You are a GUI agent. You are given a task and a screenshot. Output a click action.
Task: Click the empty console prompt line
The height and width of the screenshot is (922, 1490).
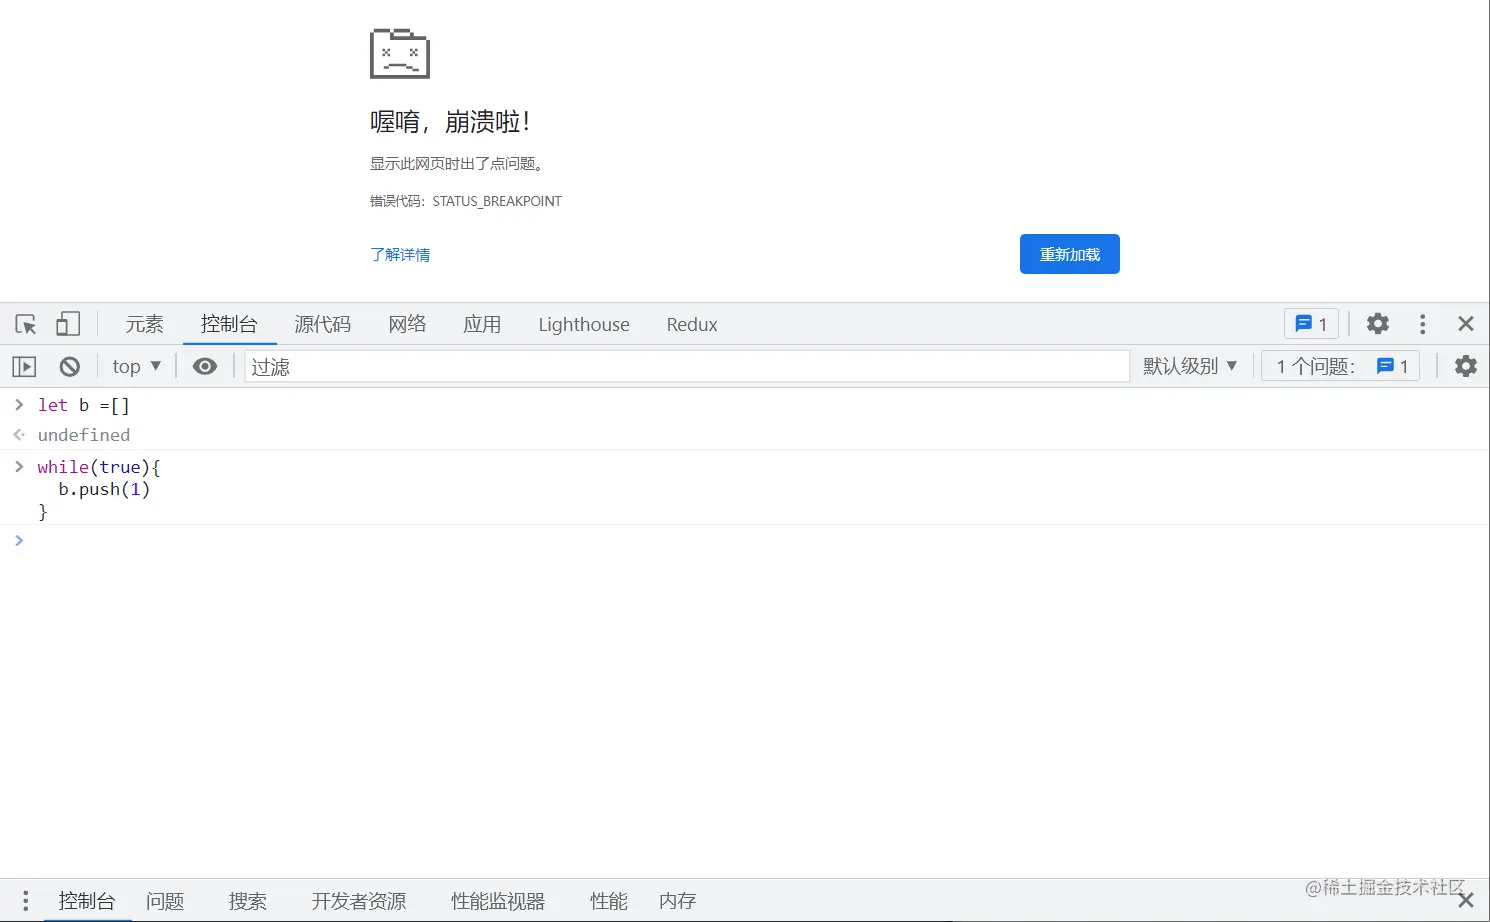[x=745, y=541]
